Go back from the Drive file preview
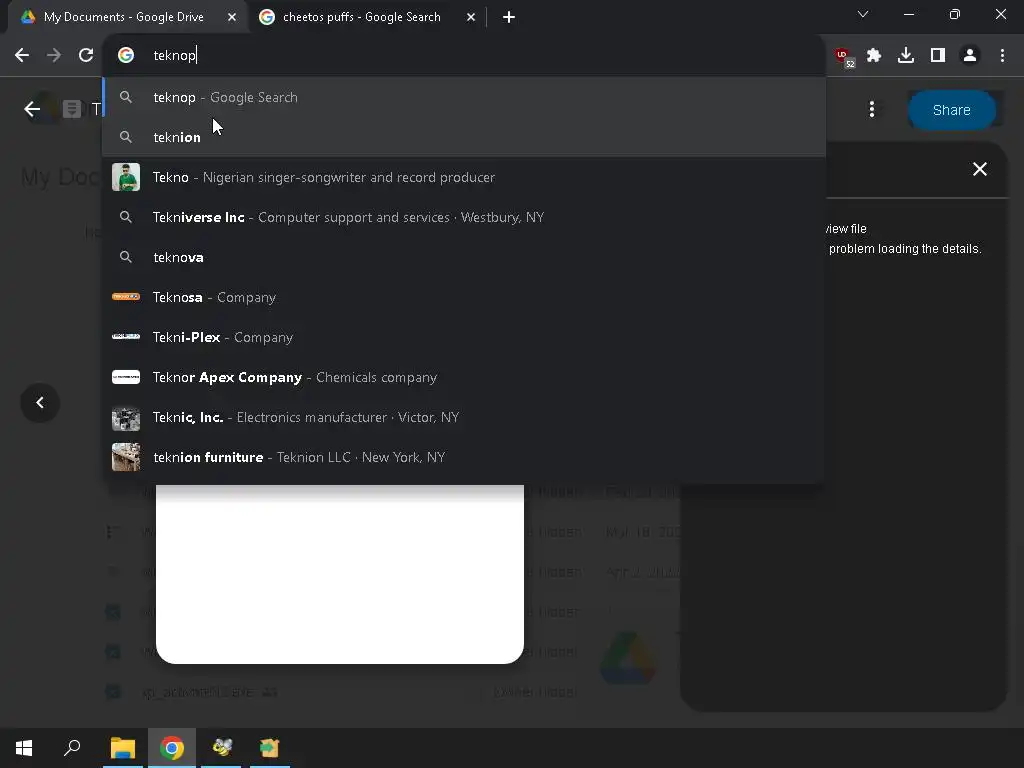This screenshot has width=1024, height=768. pos(31,109)
